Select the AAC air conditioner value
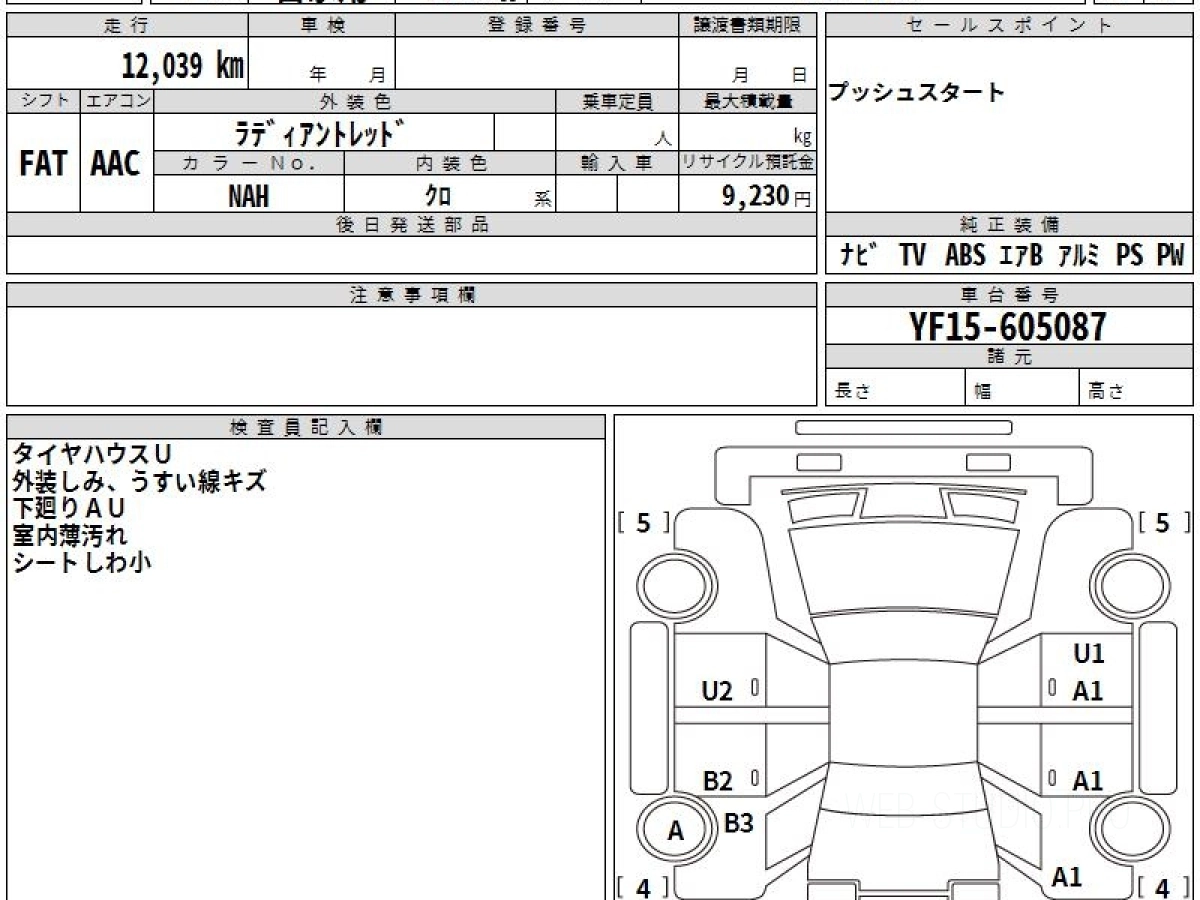The height and width of the screenshot is (900, 1200). [x=116, y=164]
